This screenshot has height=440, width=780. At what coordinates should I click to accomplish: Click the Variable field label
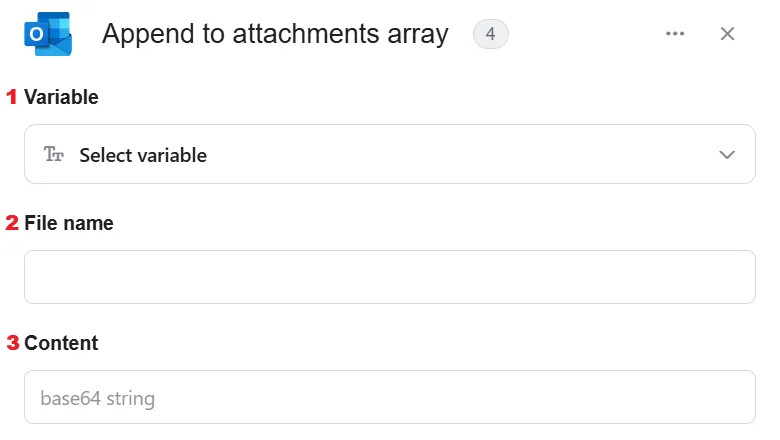61,97
